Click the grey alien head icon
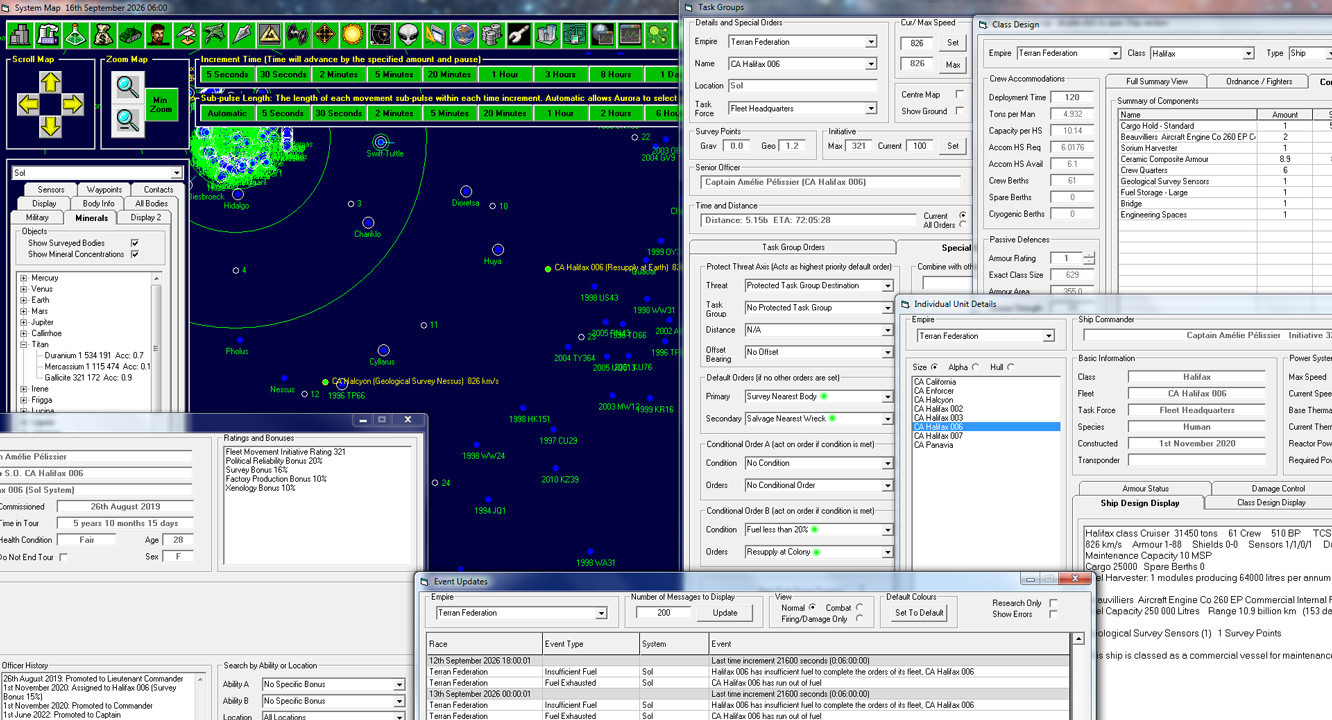Viewport: 1332px width, 720px height. [407, 35]
